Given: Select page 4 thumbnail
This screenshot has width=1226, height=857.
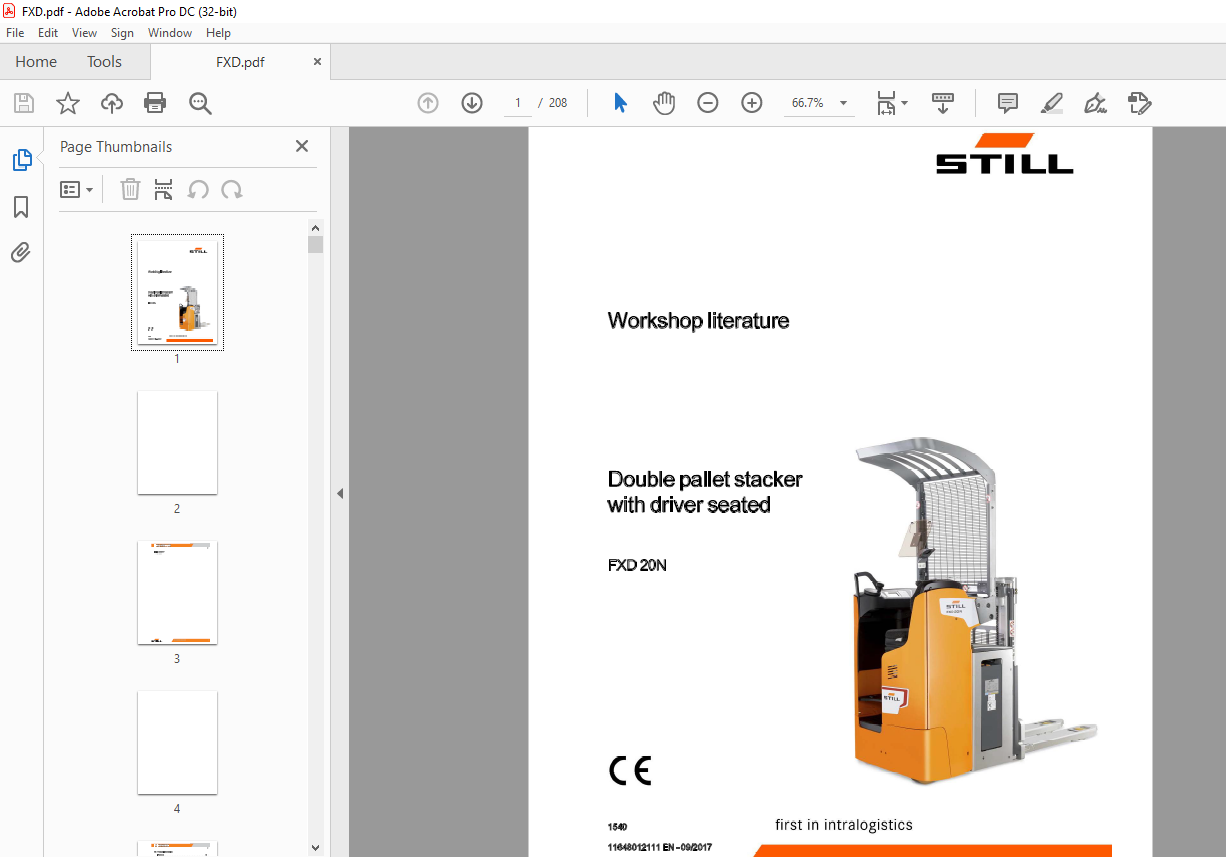Looking at the screenshot, I should [x=177, y=743].
